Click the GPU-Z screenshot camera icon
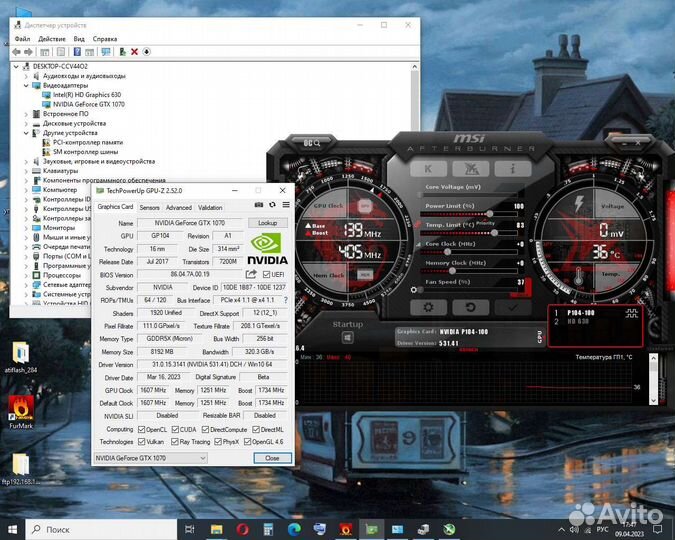The image size is (675, 540). click(259, 205)
